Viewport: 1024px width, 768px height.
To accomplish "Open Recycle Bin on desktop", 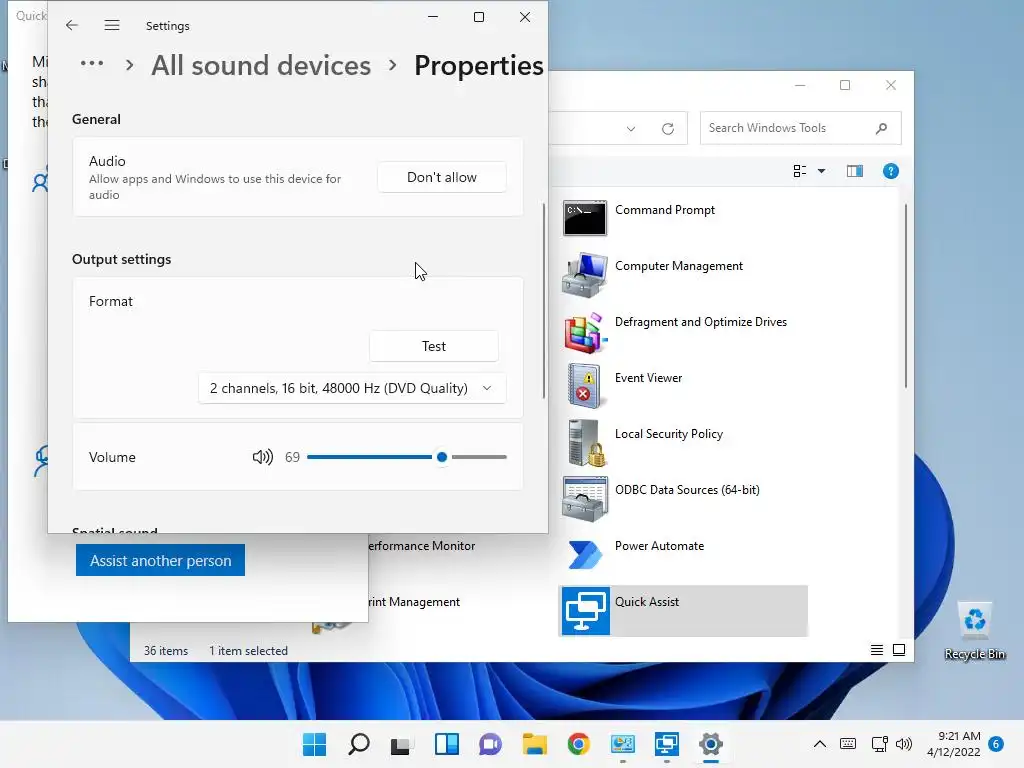I will [x=975, y=632].
